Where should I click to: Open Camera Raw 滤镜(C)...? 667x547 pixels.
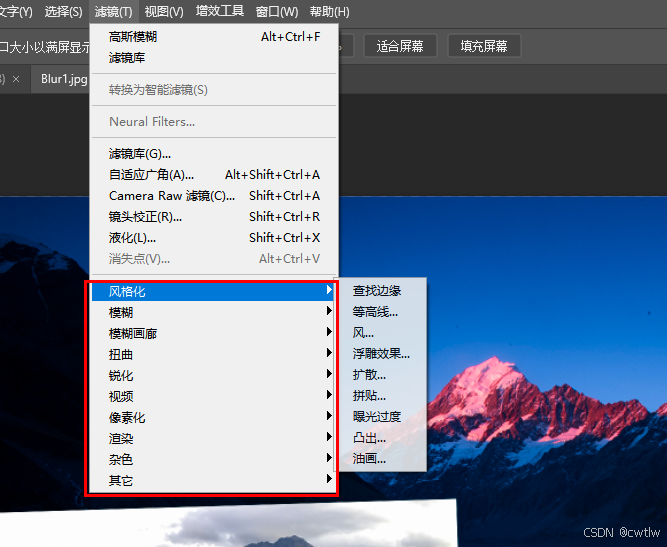click(214, 196)
